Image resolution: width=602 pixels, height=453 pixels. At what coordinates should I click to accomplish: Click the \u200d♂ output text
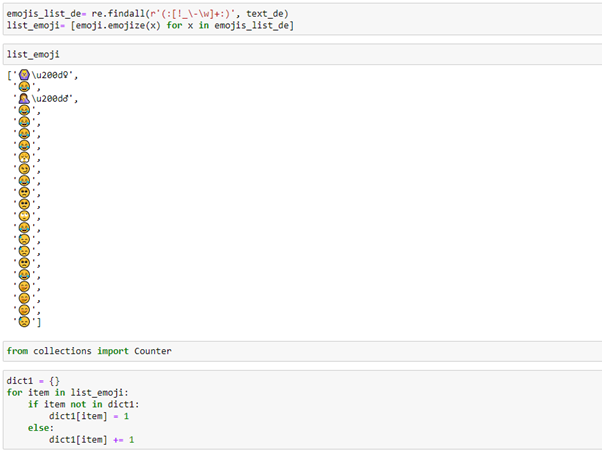(52, 99)
